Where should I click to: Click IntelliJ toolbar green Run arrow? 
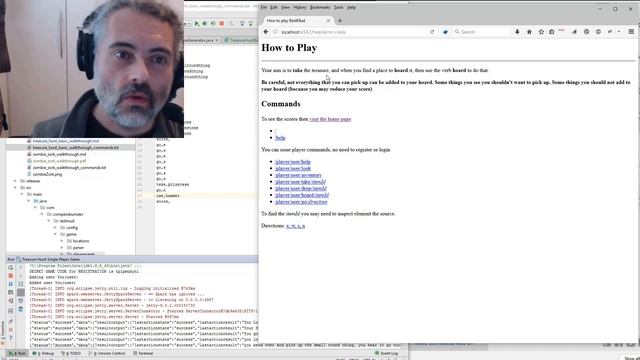(x=197, y=24)
